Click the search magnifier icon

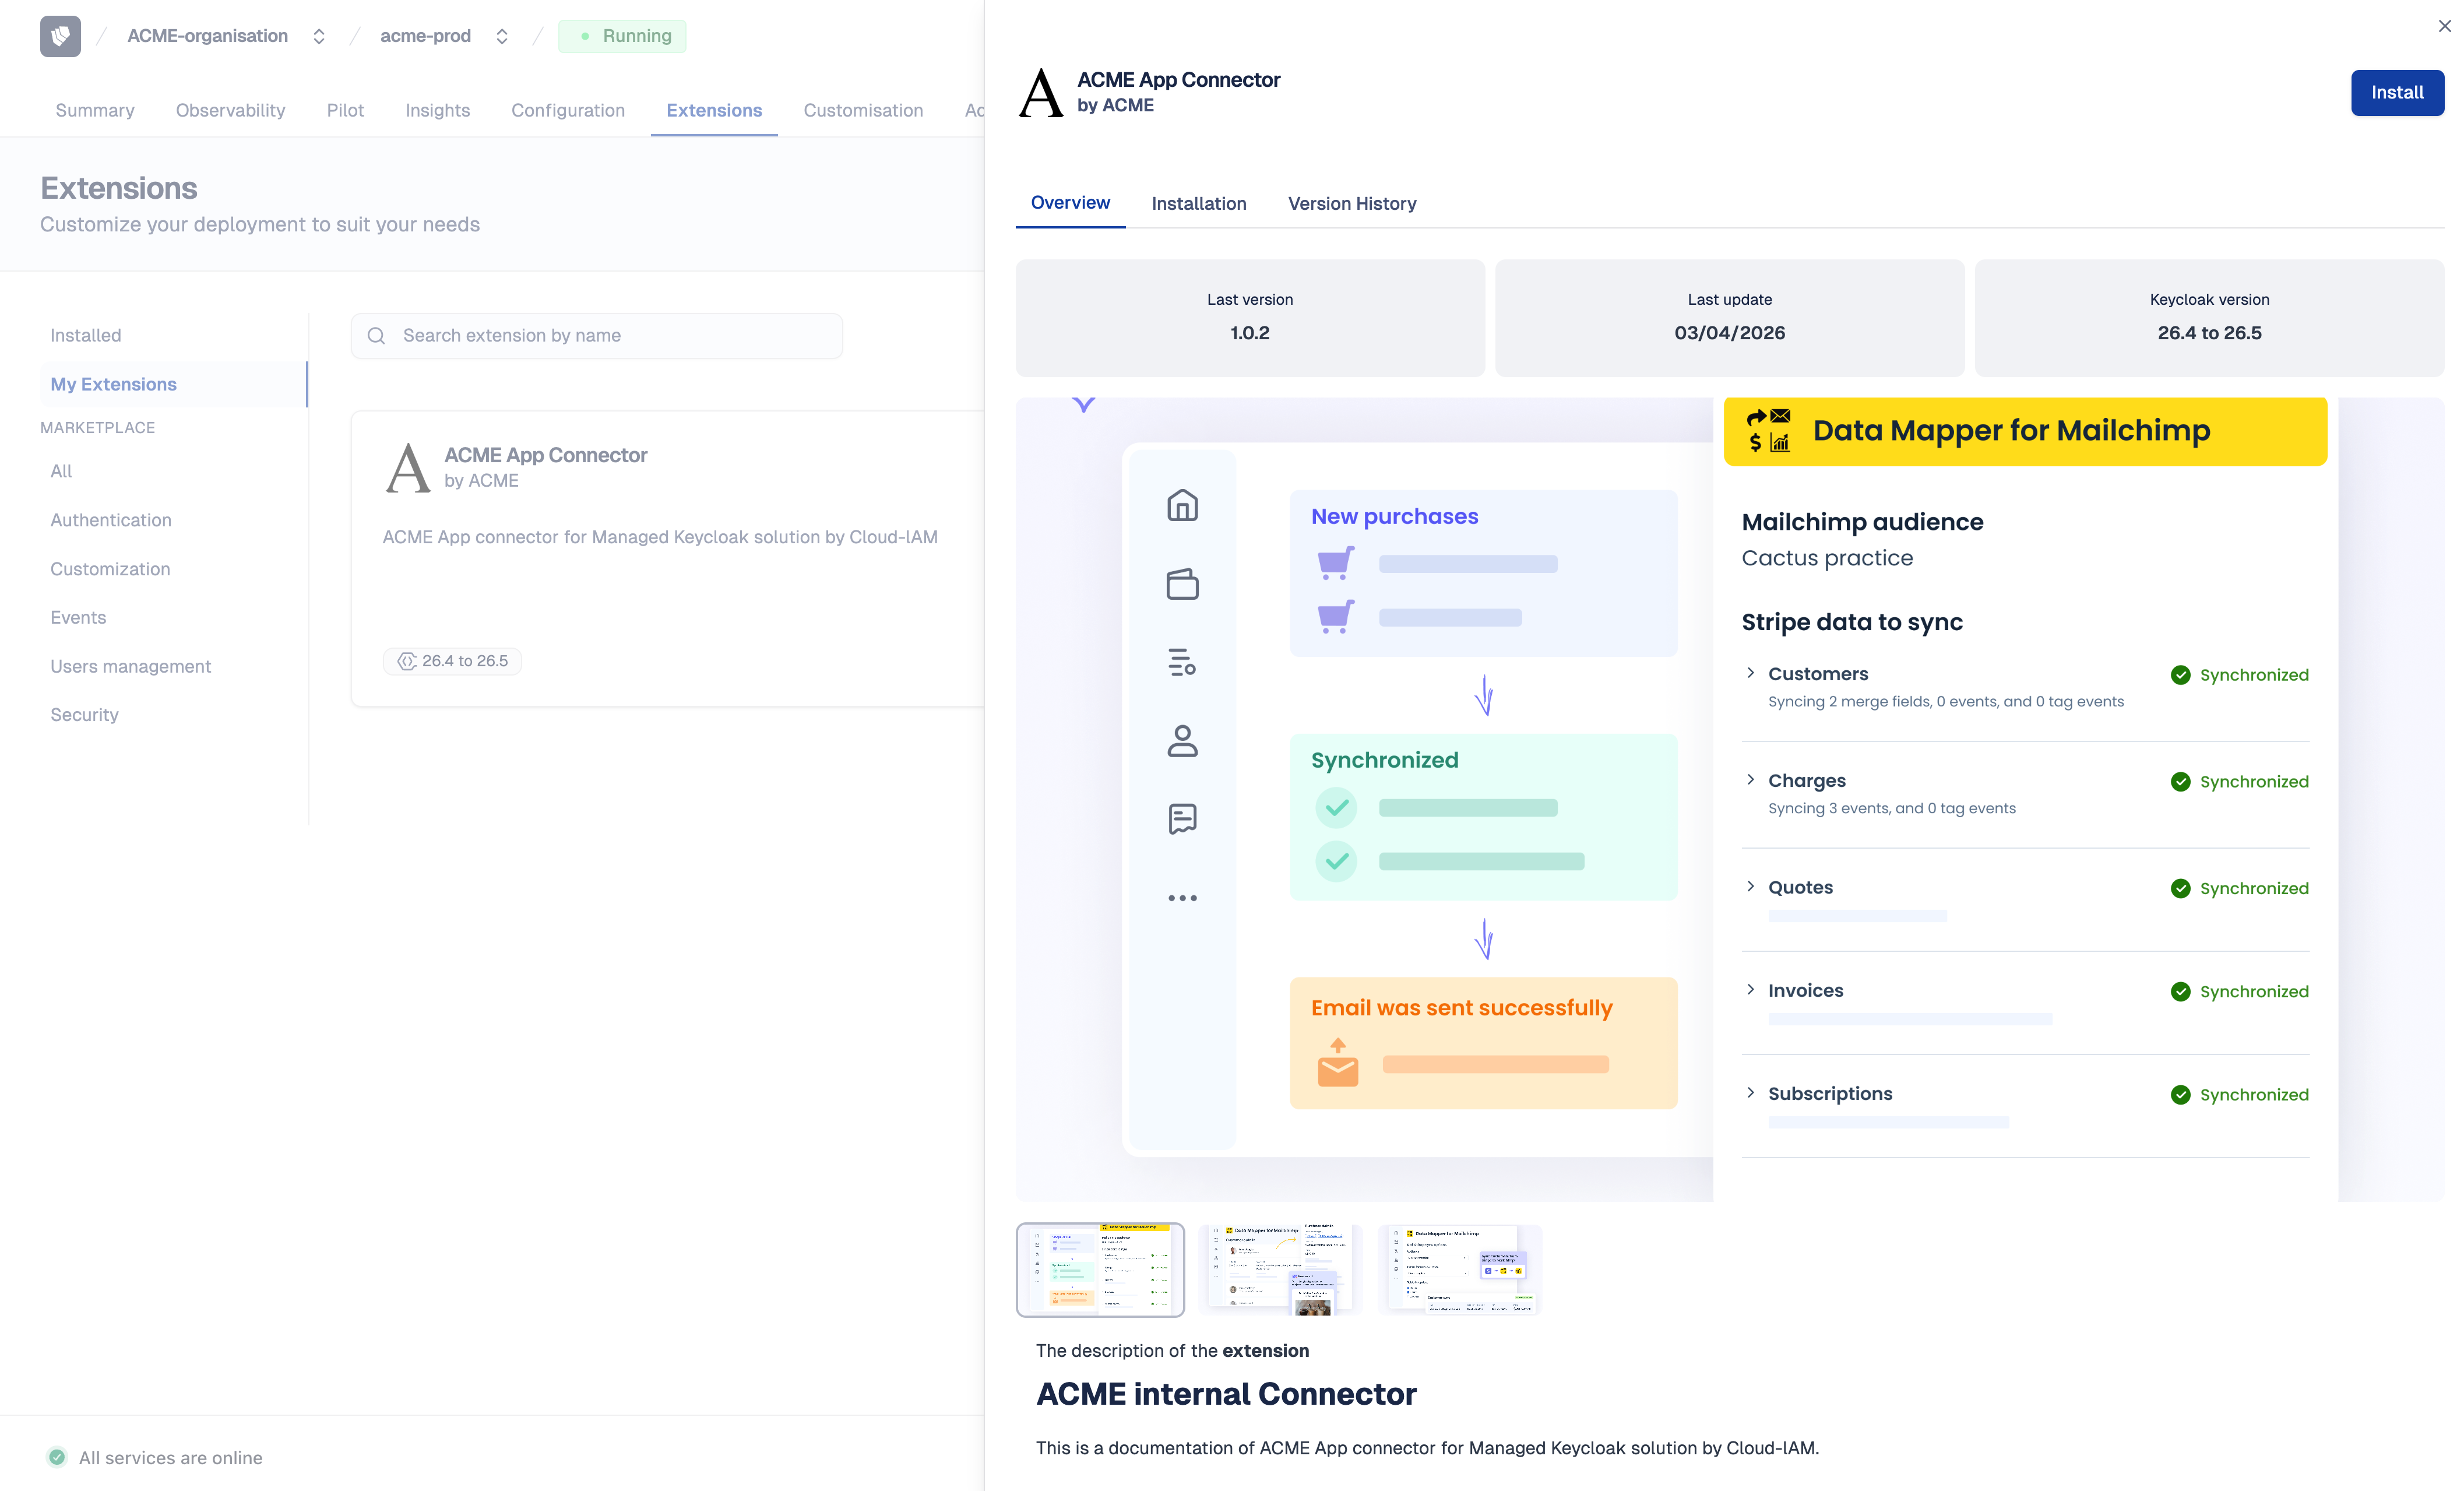click(376, 336)
